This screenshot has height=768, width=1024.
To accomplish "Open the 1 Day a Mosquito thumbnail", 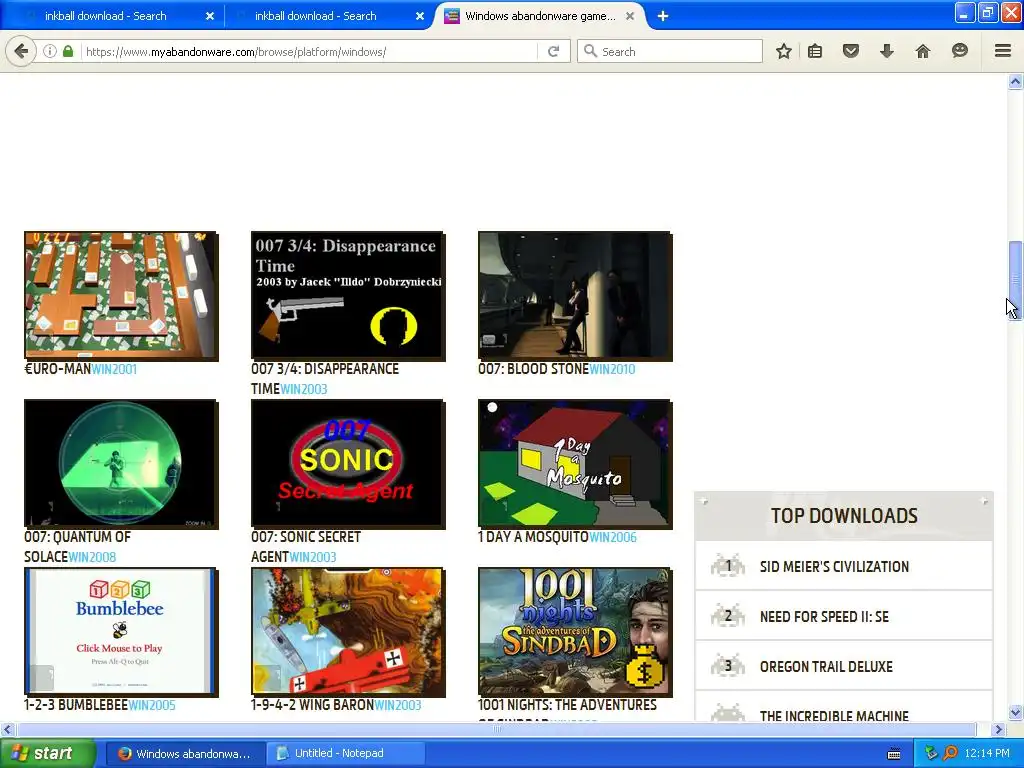I will [x=575, y=464].
